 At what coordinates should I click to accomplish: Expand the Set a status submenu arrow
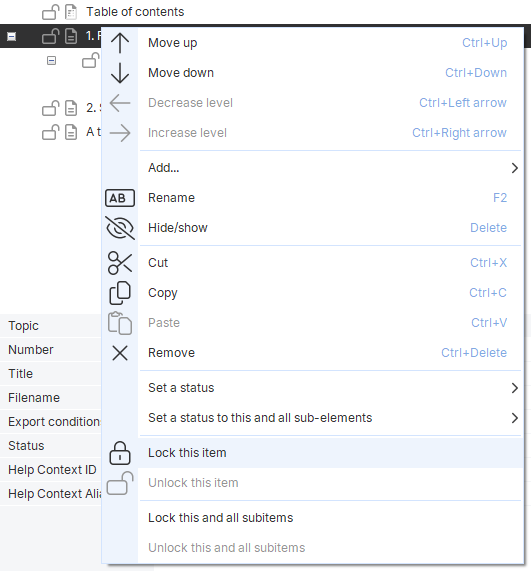[514, 388]
